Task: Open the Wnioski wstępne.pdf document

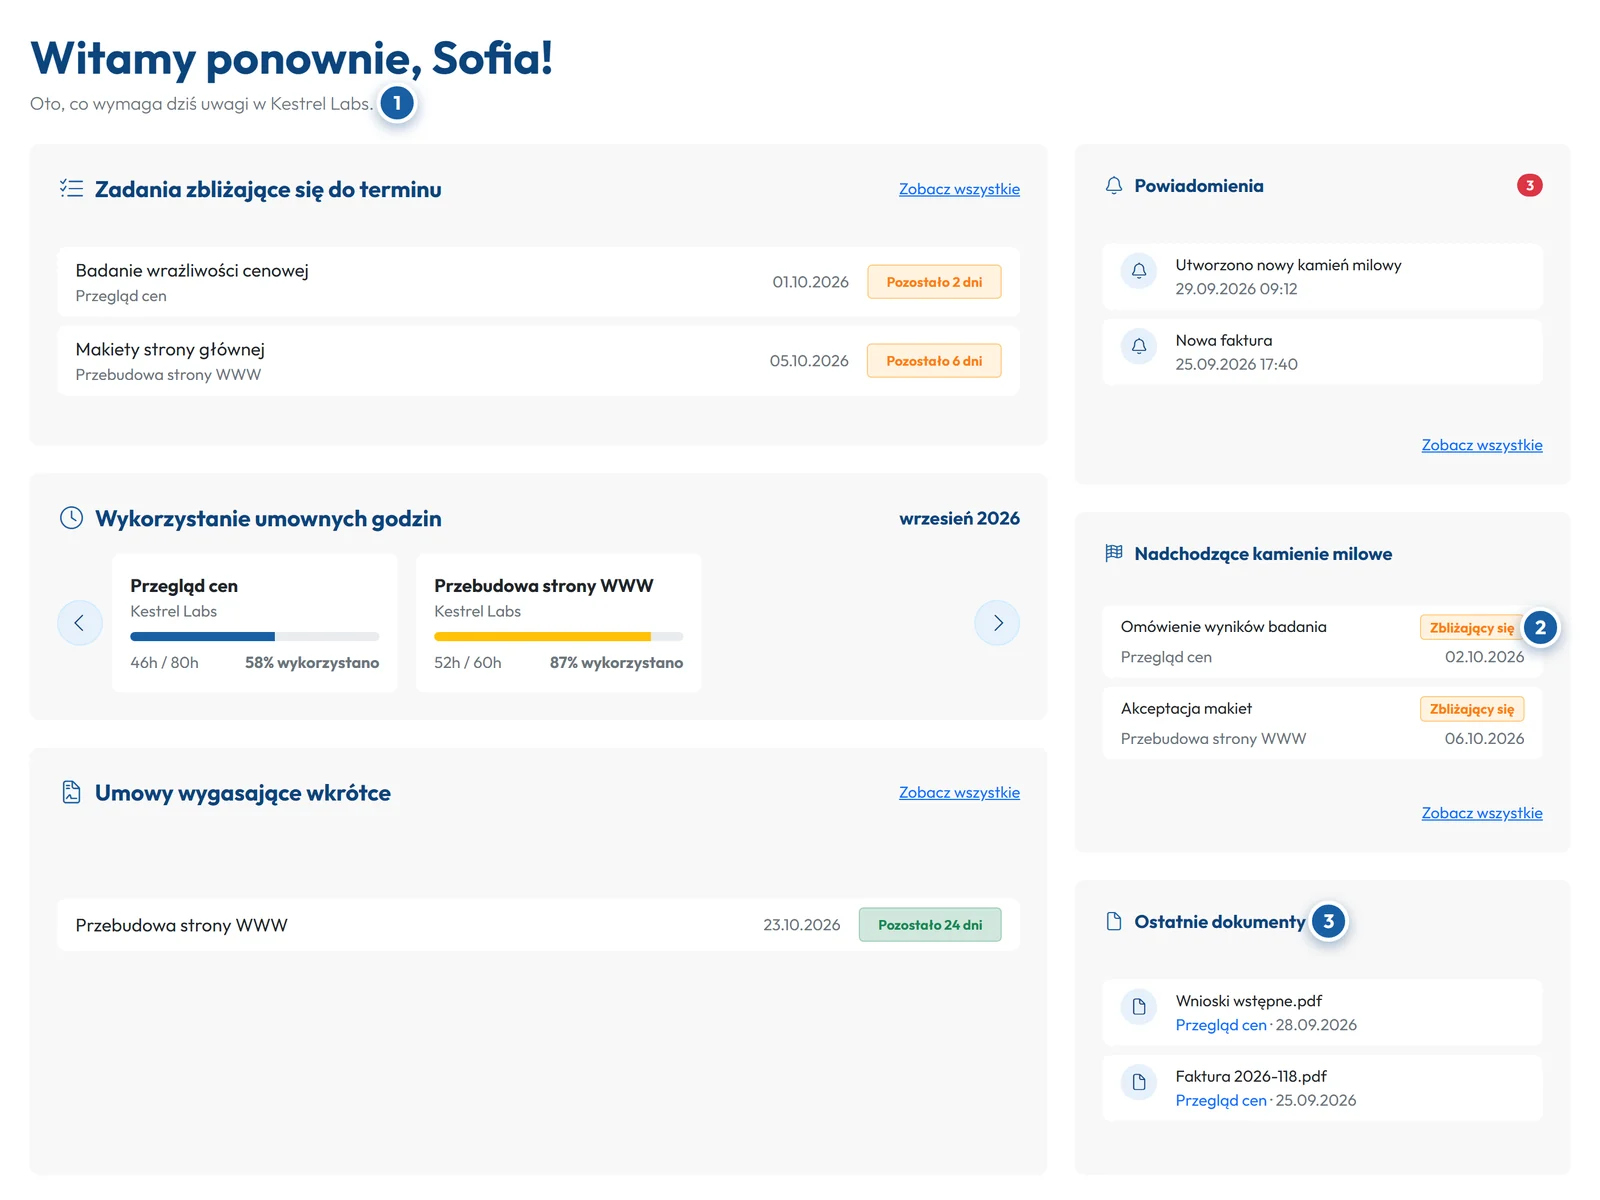Action: [1322, 1013]
